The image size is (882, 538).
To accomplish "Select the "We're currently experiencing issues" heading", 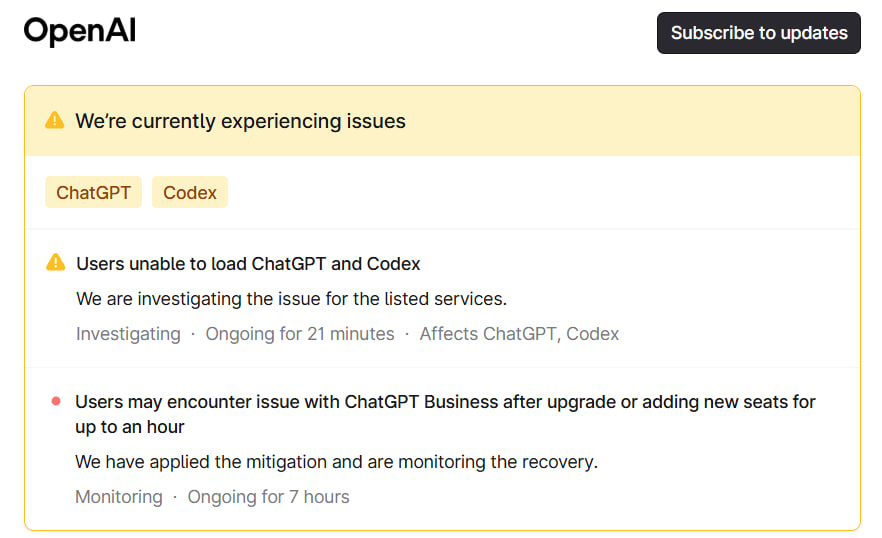I will pyautogui.click(x=240, y=121).
